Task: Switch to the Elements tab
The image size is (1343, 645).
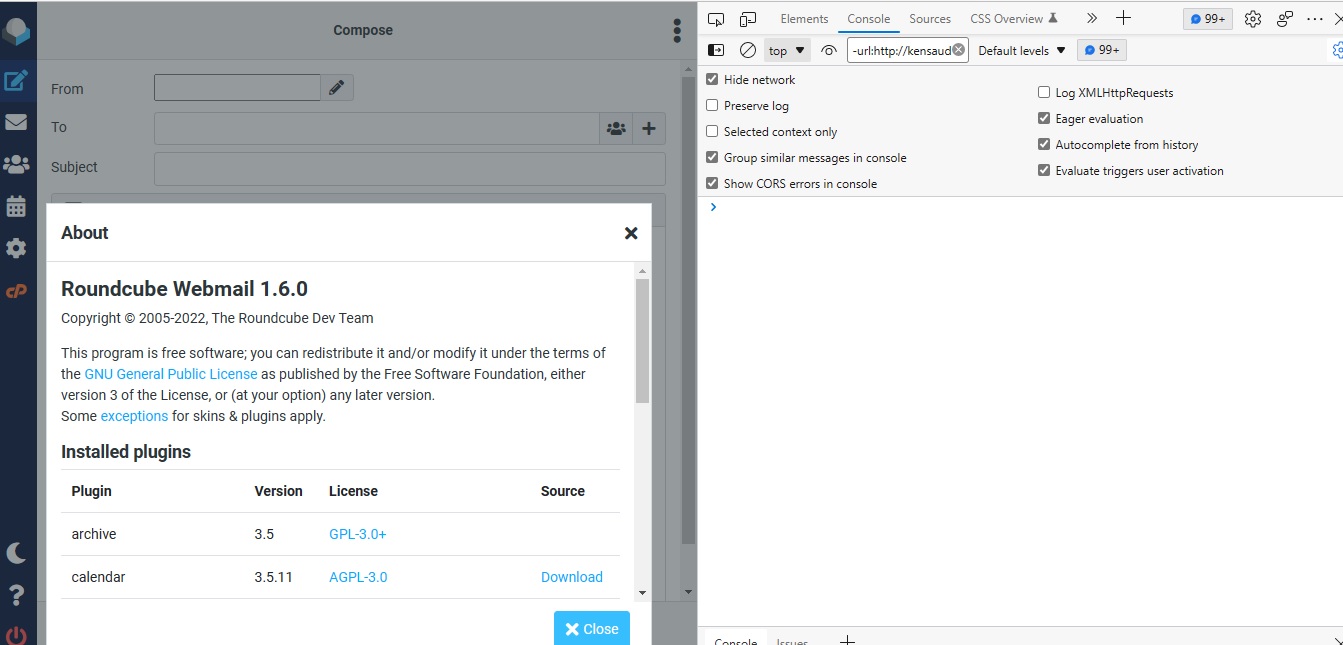Action: tap(803, 18)
